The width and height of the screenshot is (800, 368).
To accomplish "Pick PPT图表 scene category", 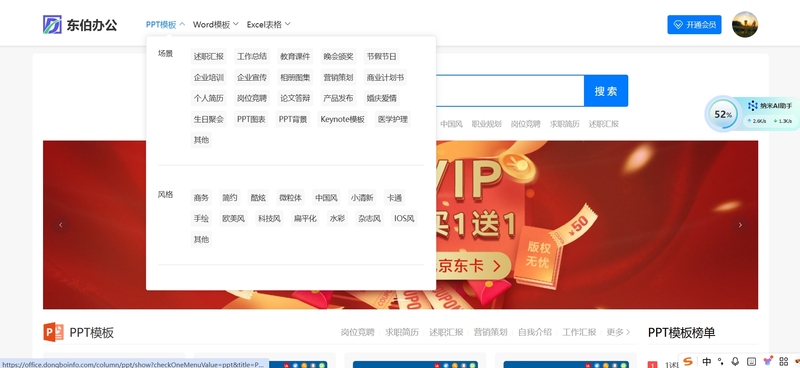I will pyautogui.click(x=251, y=119).
